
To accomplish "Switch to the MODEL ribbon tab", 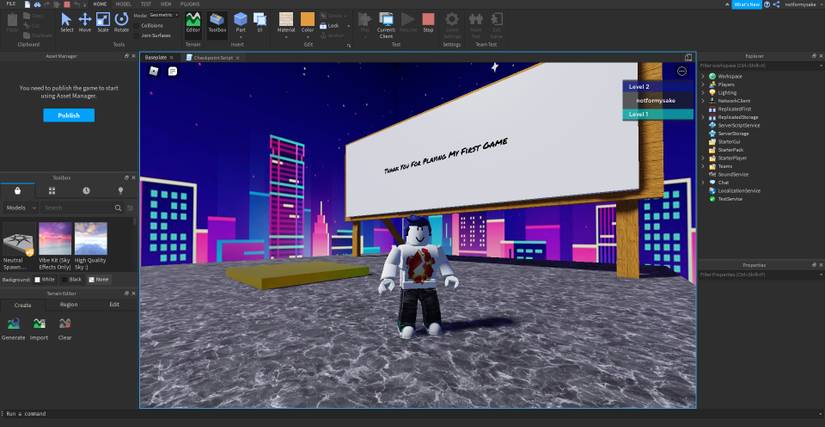I will 124,4.
